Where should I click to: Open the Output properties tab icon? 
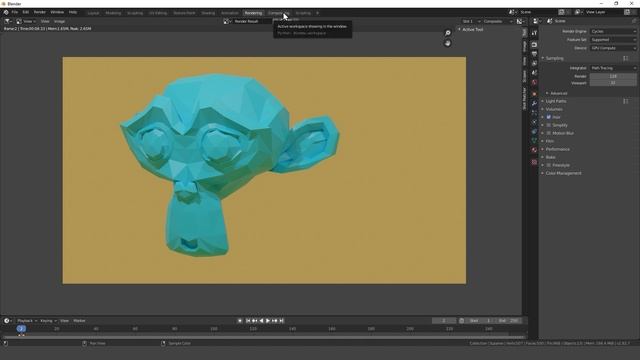(x=534, y=54)
